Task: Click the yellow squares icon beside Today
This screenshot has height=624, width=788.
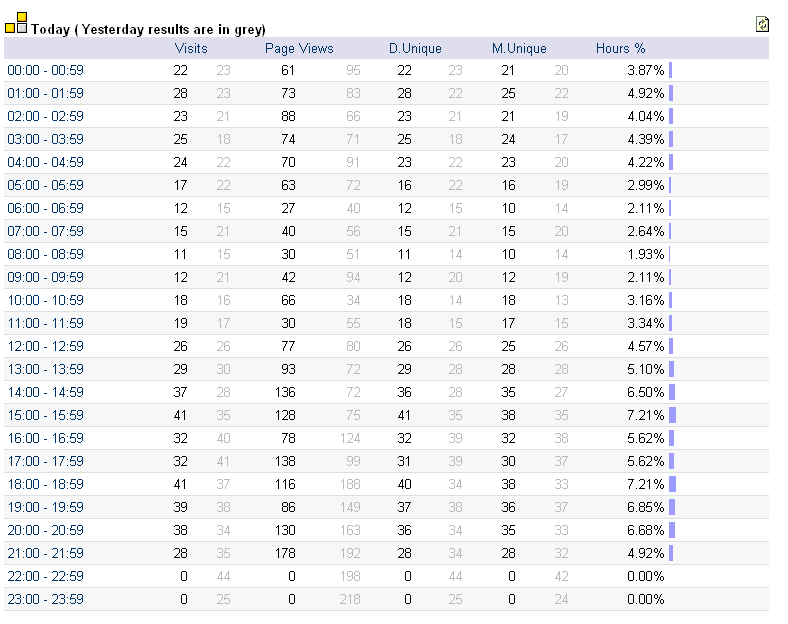Action: point(16,23)
